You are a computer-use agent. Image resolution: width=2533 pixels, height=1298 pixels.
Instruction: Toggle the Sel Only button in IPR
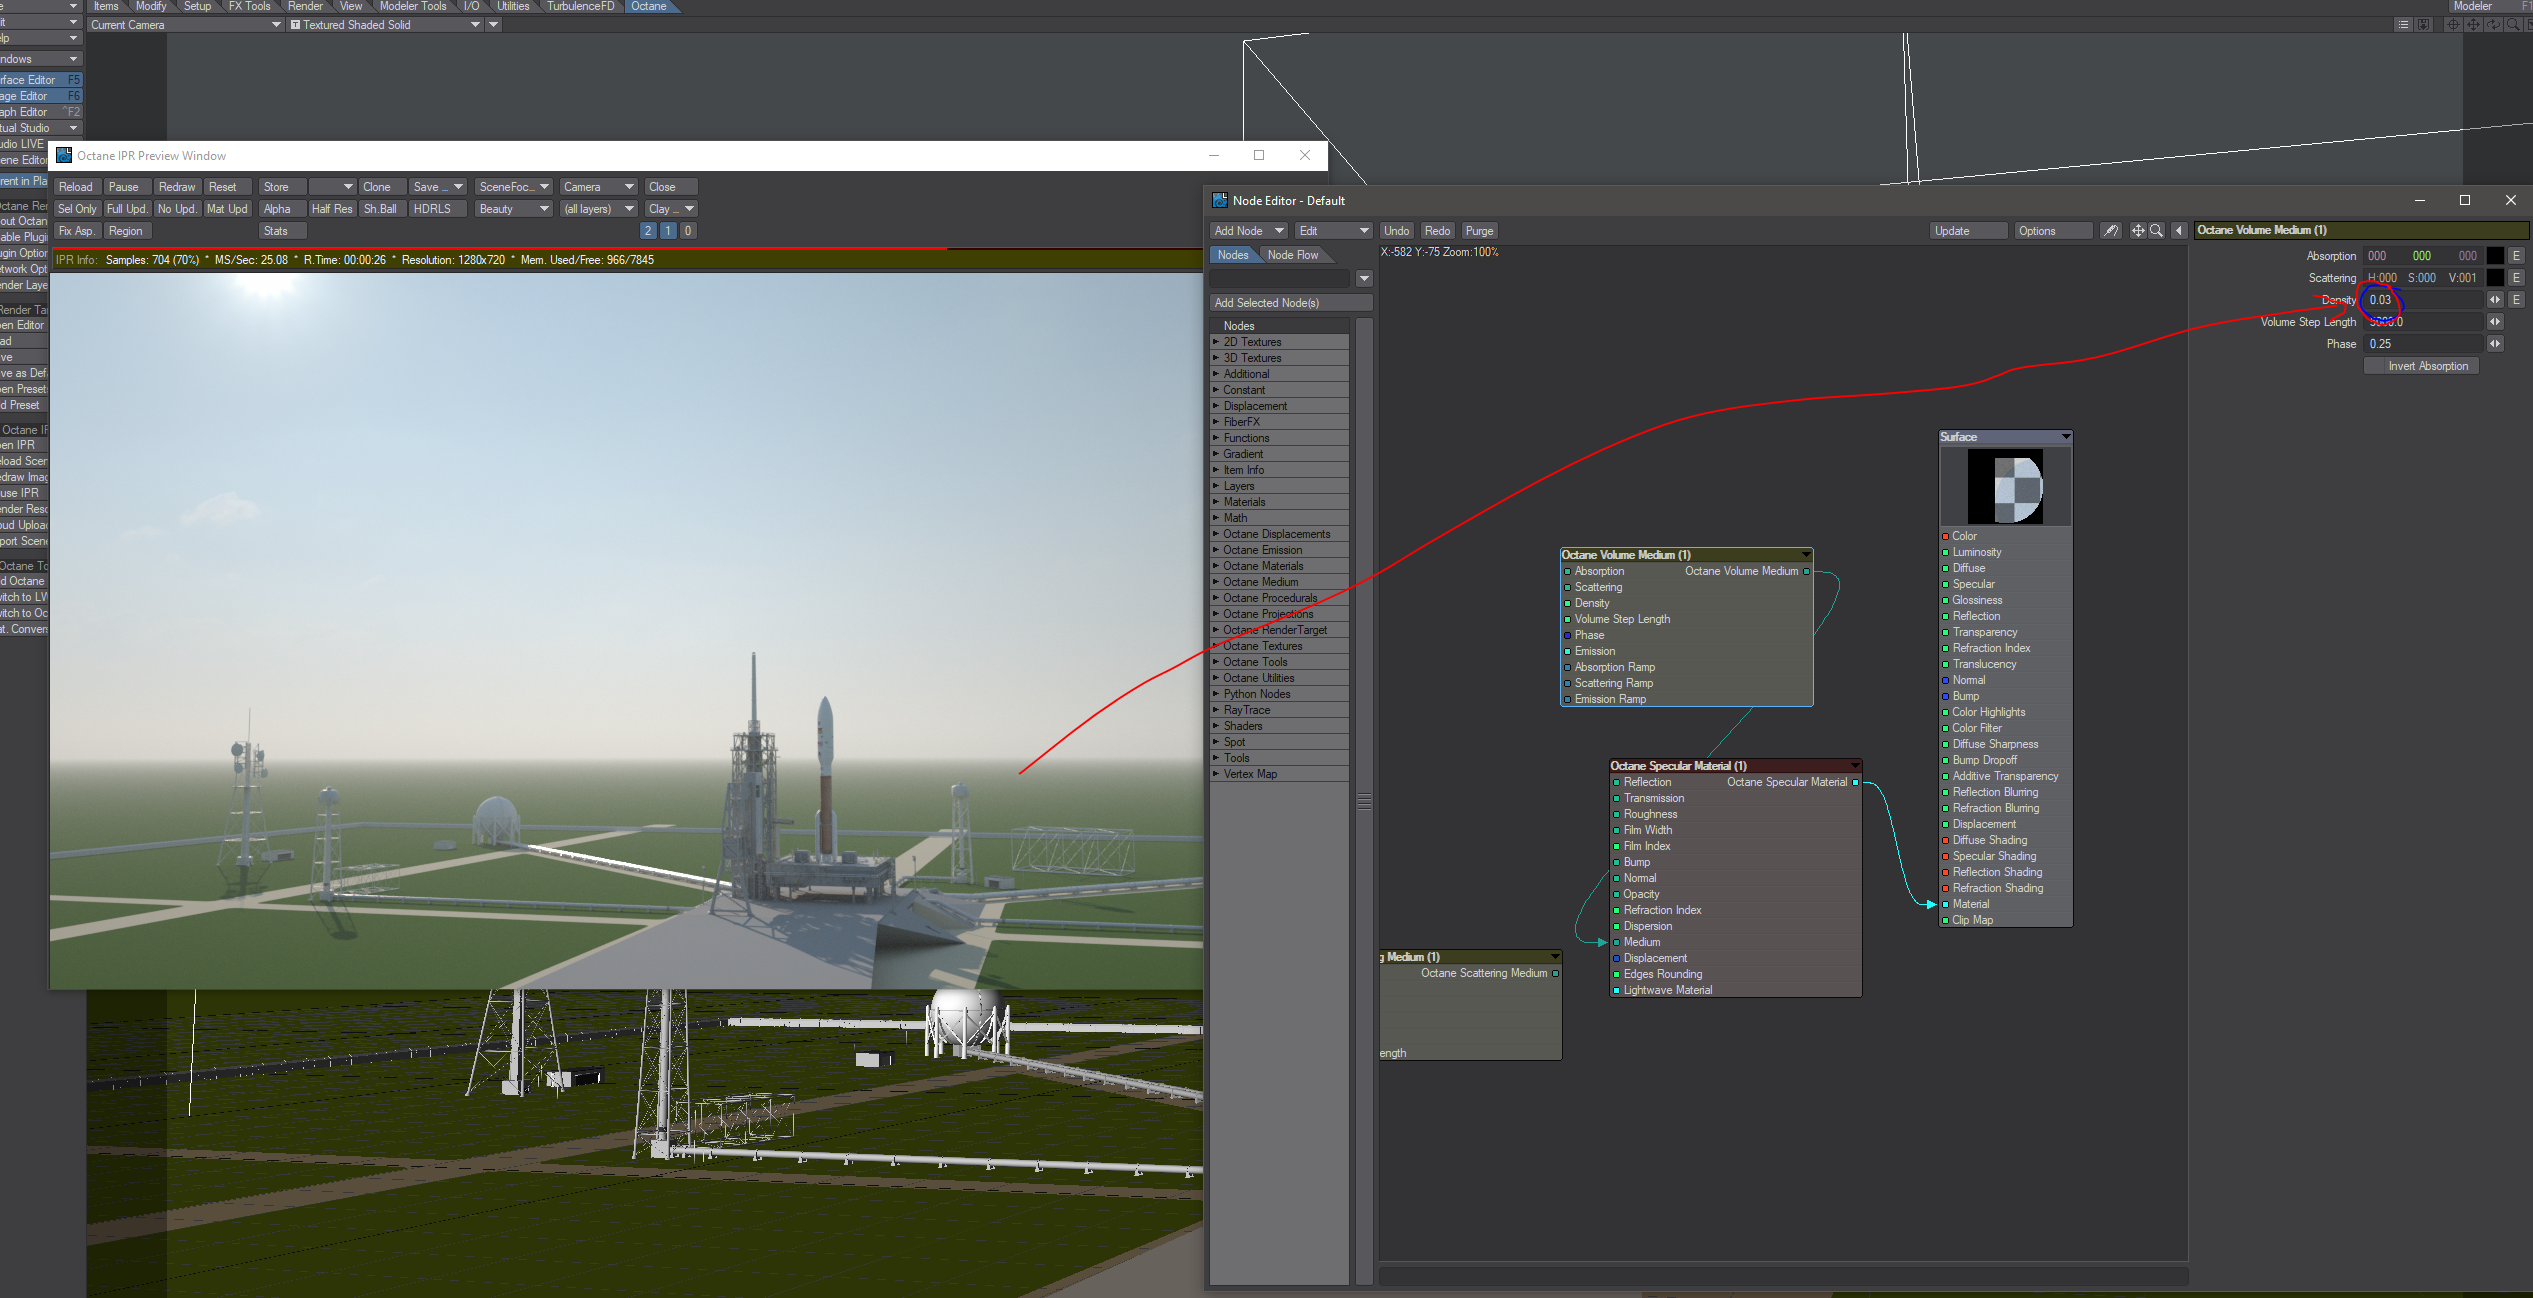tap(77, 209)
